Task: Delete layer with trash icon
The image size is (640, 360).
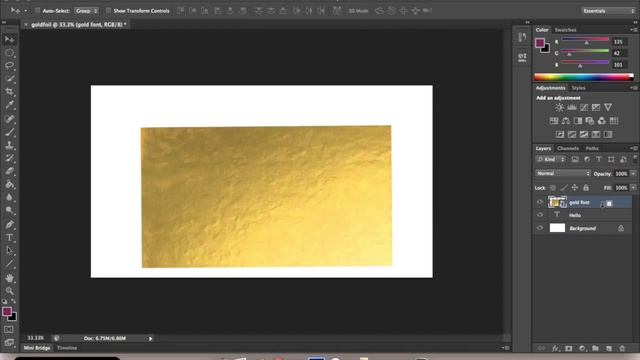Action: tap(622, 349)
